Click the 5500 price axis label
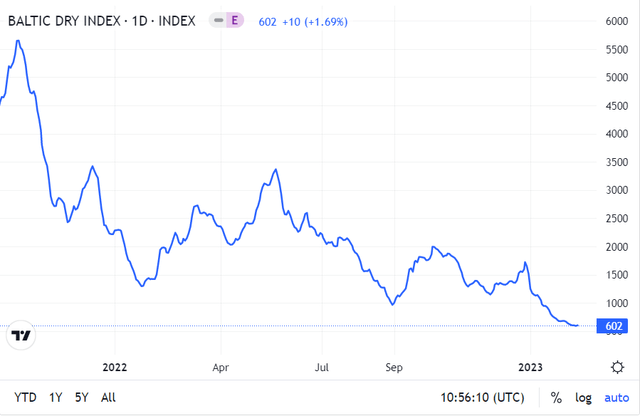 pos(617,50)
